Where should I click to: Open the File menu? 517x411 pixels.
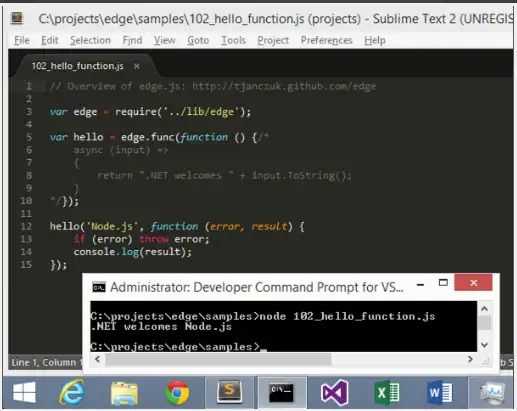point(22,40)
